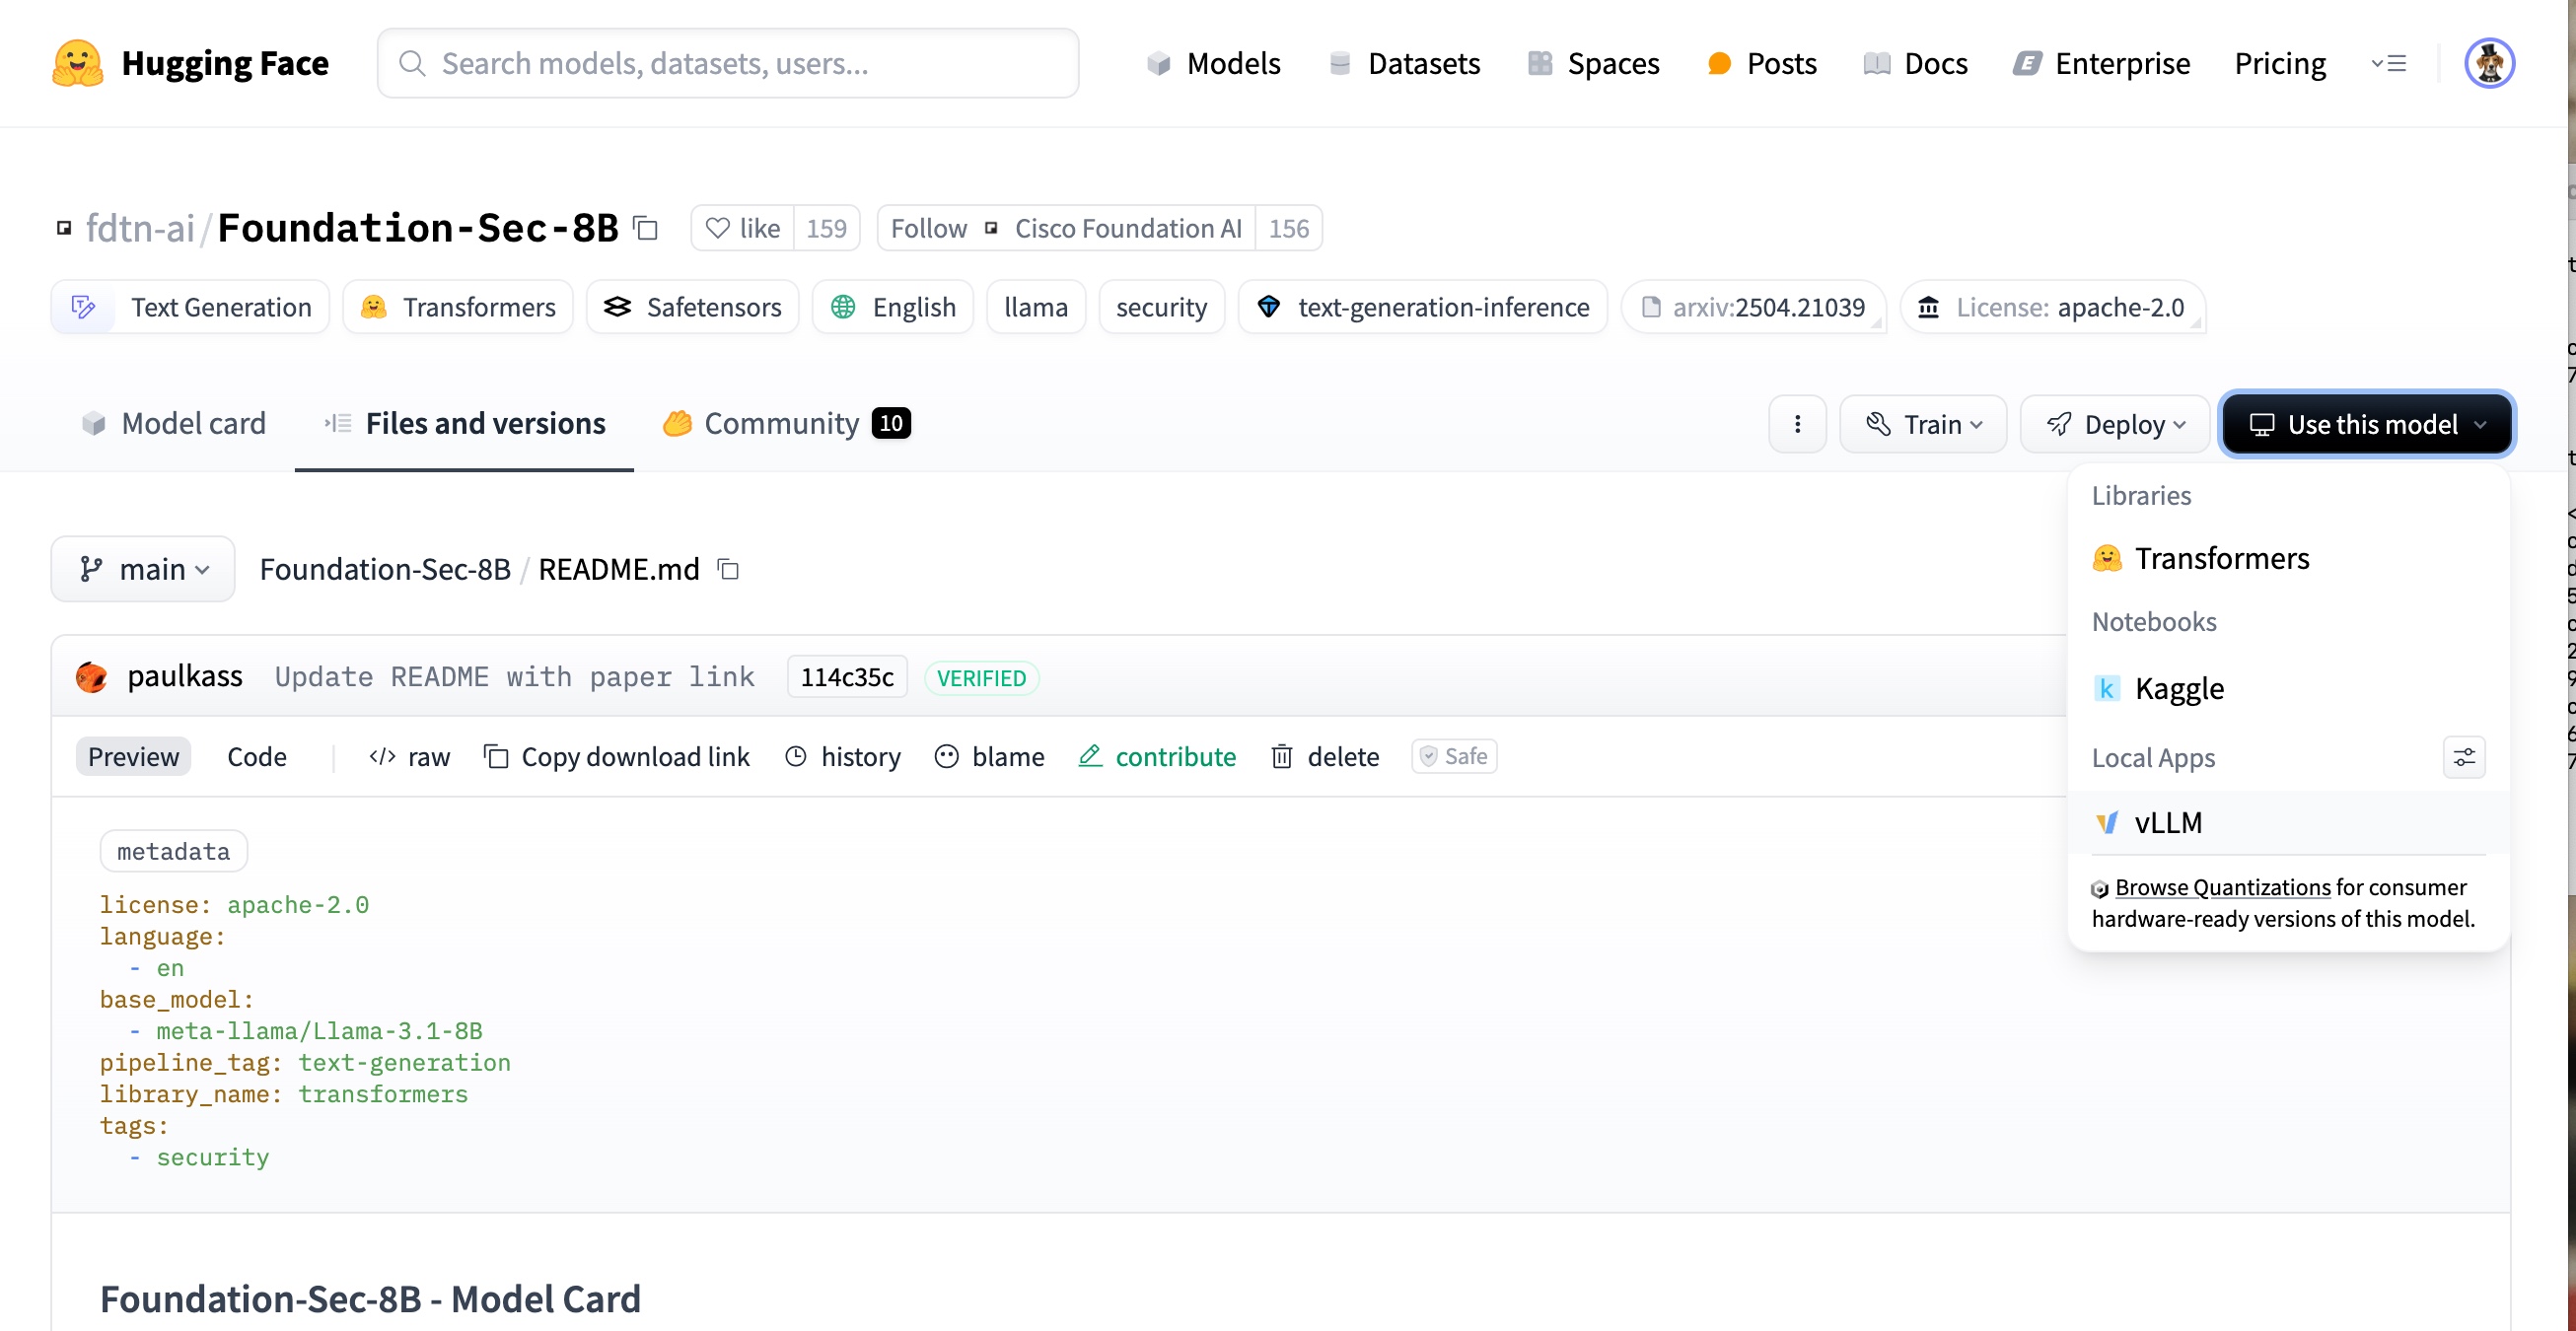
Task: Click the Follow Cisco Foundation AI button
Action: coord(1066,229)
